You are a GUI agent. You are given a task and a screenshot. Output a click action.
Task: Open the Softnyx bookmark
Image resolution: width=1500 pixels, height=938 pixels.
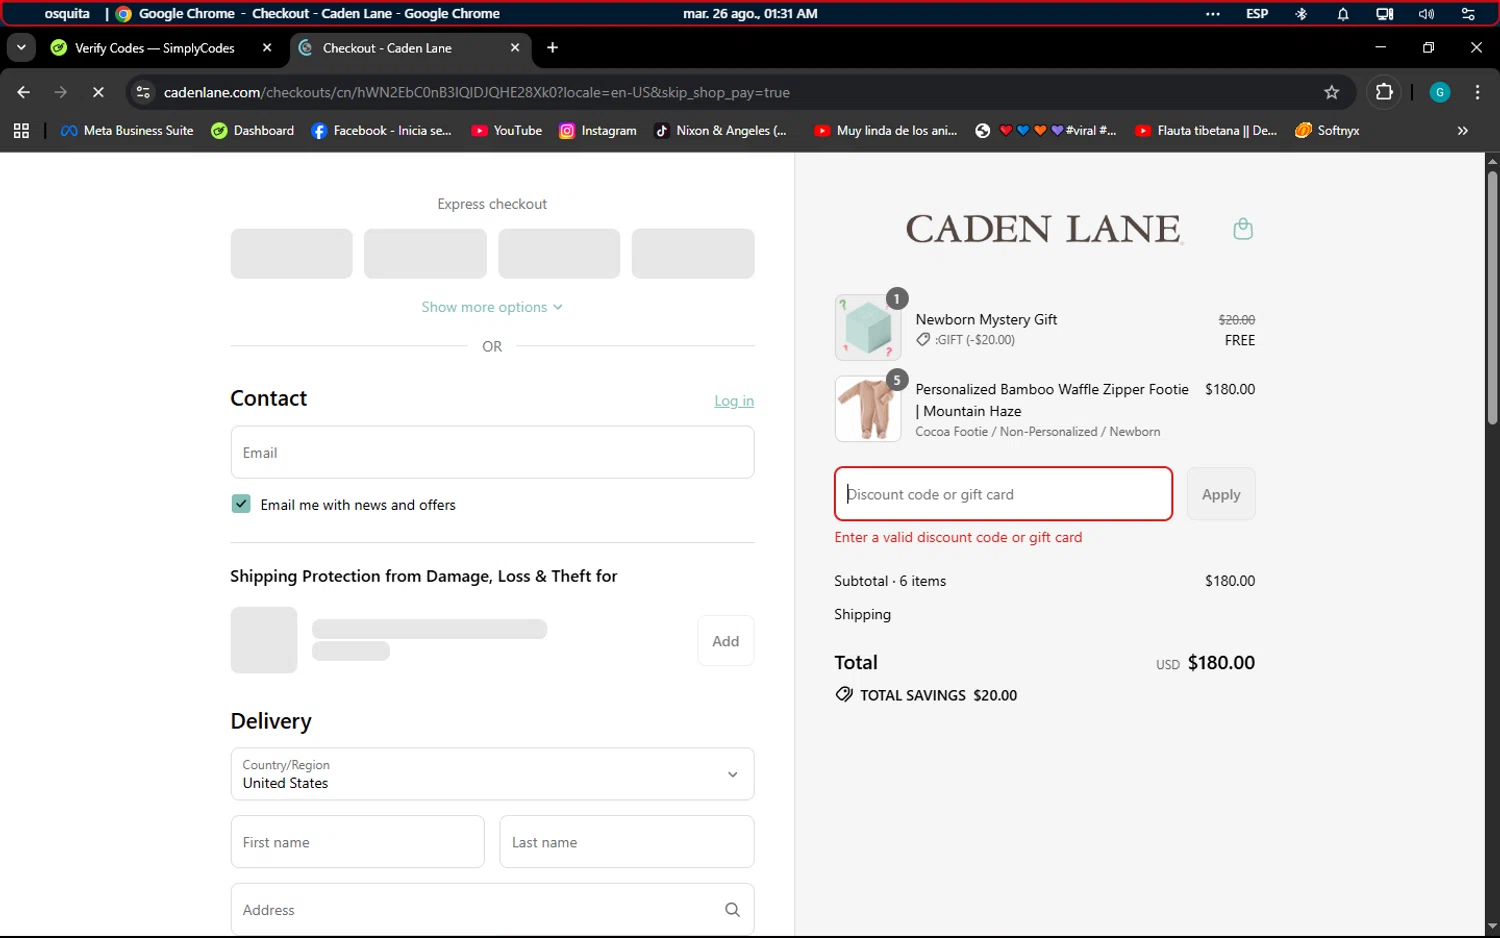coord(1327,131)
